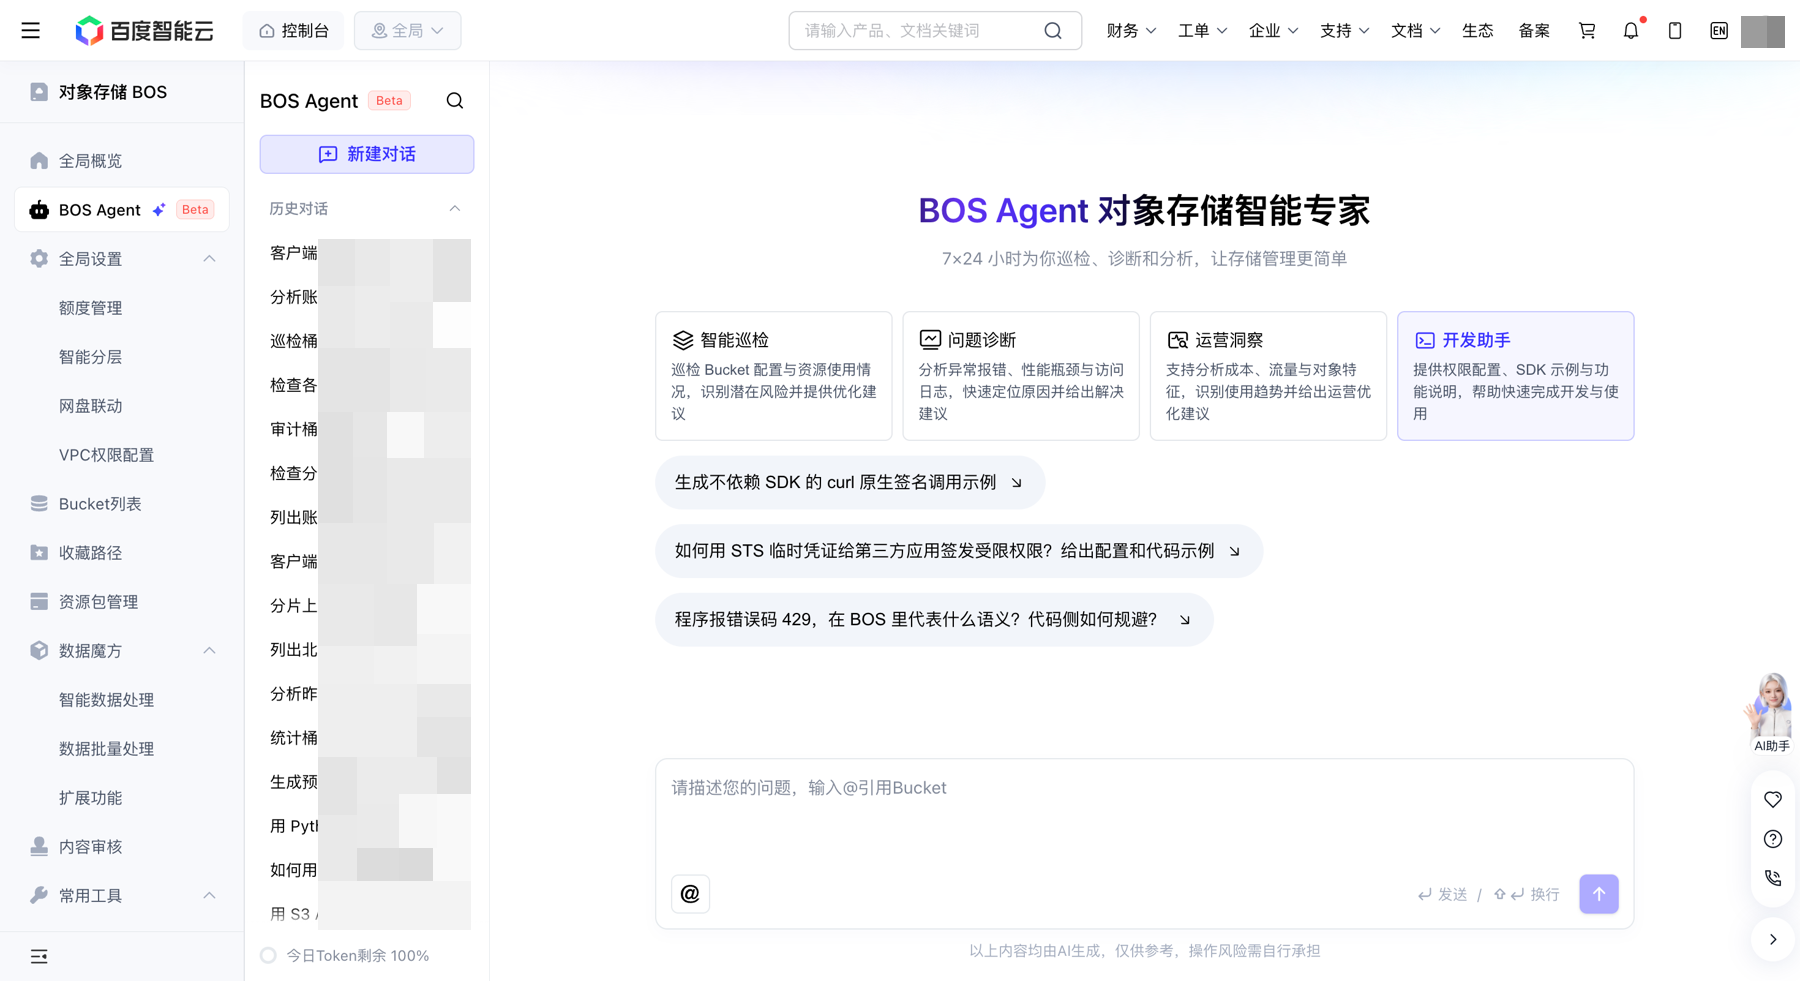This screenshot has width=1800, height=981.
Task: Open history conversation starting 巡检桶
Action: (366, 341)
